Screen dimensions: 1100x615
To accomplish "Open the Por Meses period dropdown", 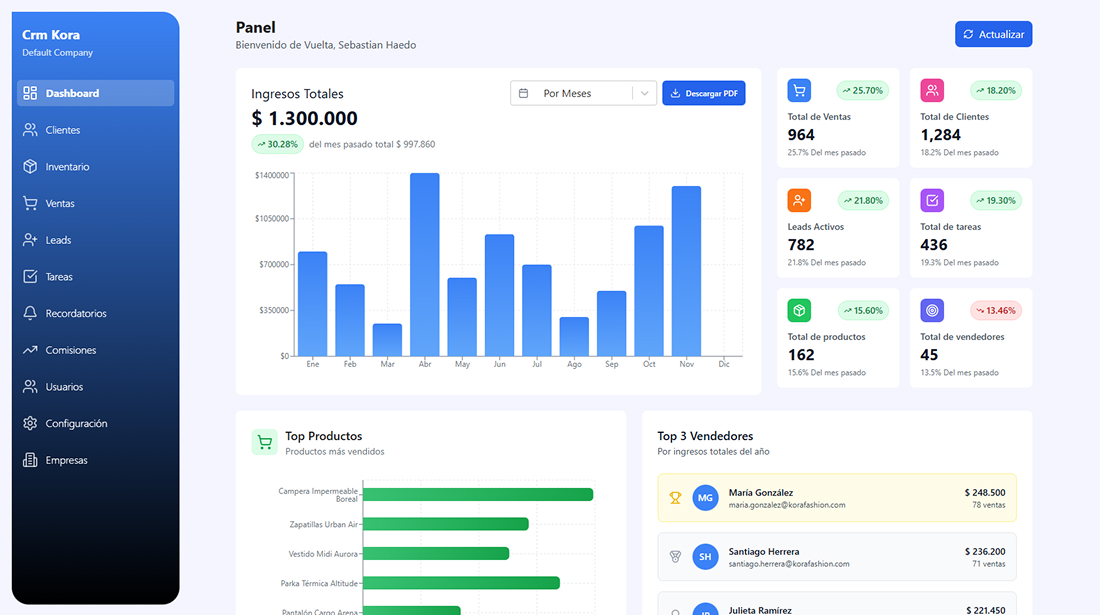I will (571, 93).
